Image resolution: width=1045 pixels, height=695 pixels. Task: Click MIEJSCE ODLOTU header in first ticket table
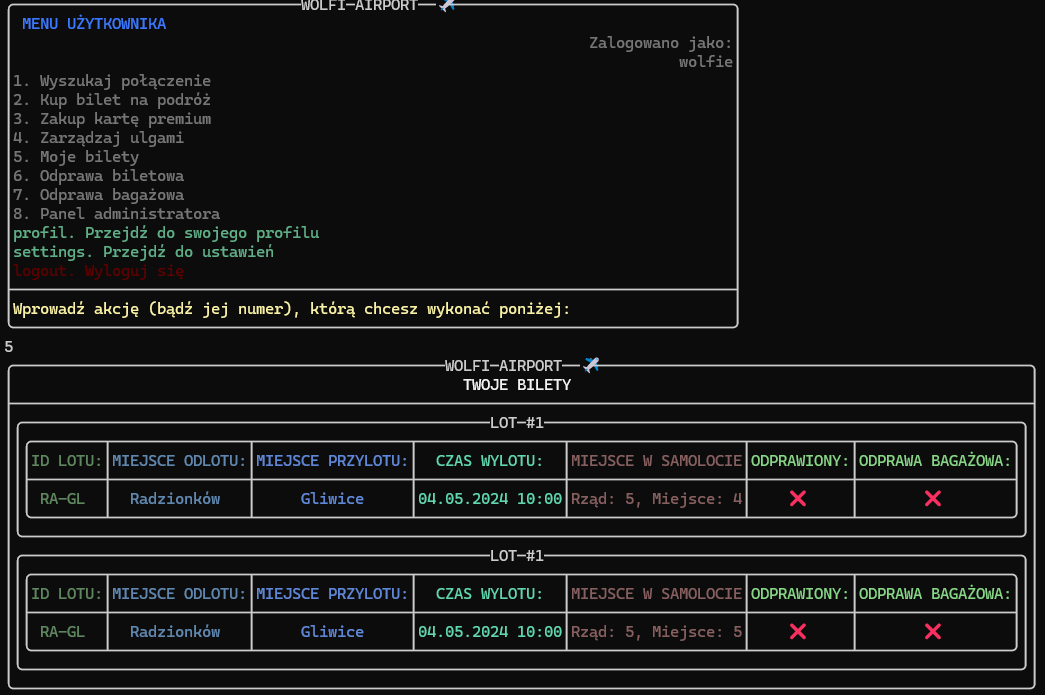(x=179, y=461)
